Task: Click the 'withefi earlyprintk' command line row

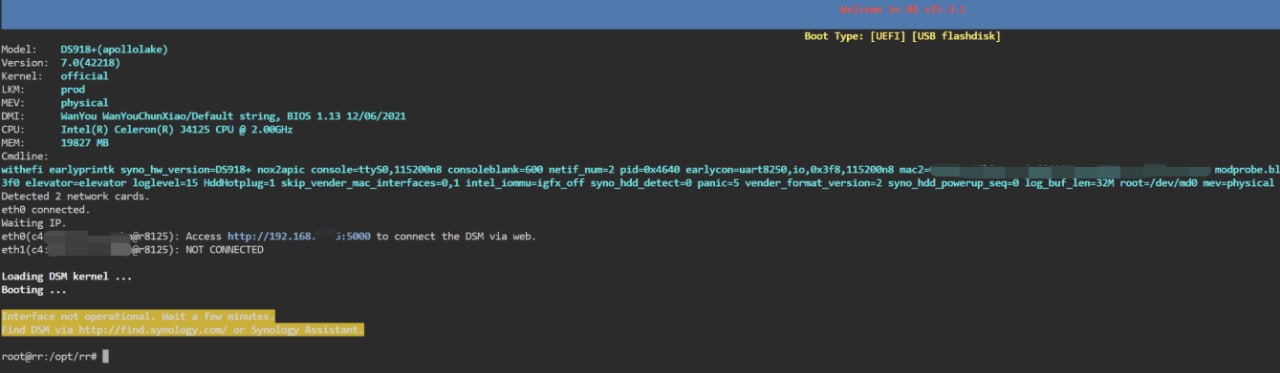Action: click(640, 170)
